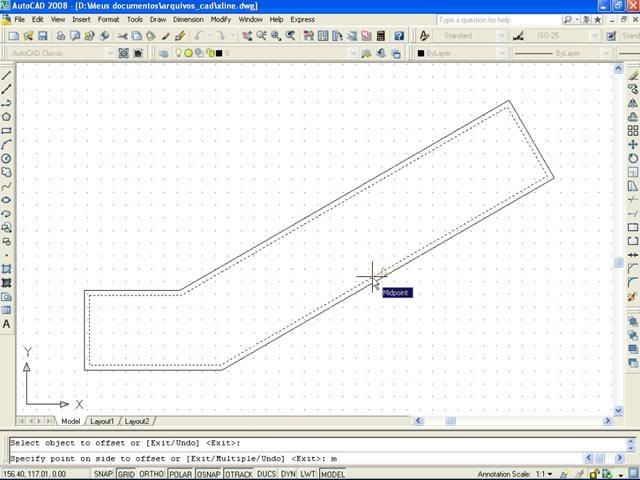Click the black ByLayer color swatch
640x480 pixels.
pyautogui.click(x=421, y=53)
